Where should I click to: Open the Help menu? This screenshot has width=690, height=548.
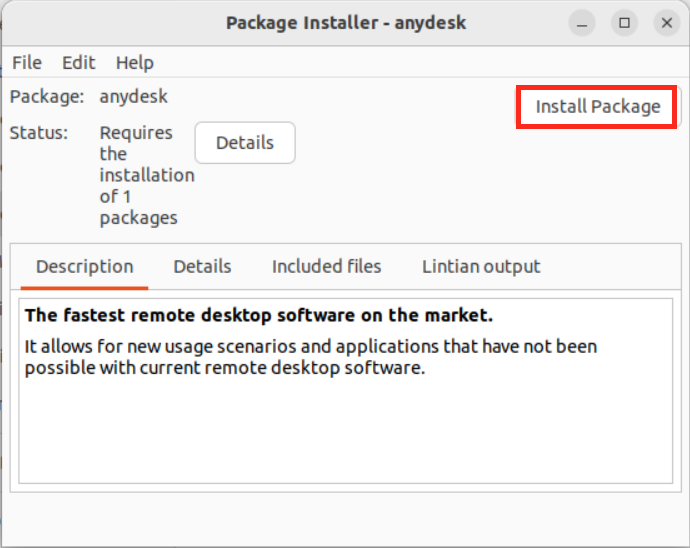135,63
